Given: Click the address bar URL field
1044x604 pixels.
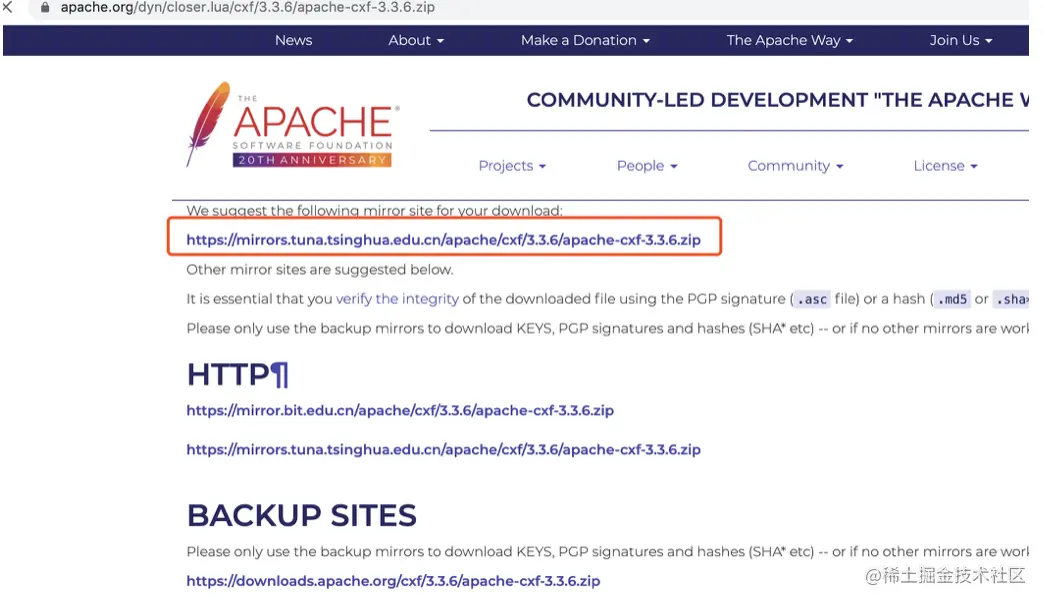Looking at the screenshot, I should tap(248, 8).
